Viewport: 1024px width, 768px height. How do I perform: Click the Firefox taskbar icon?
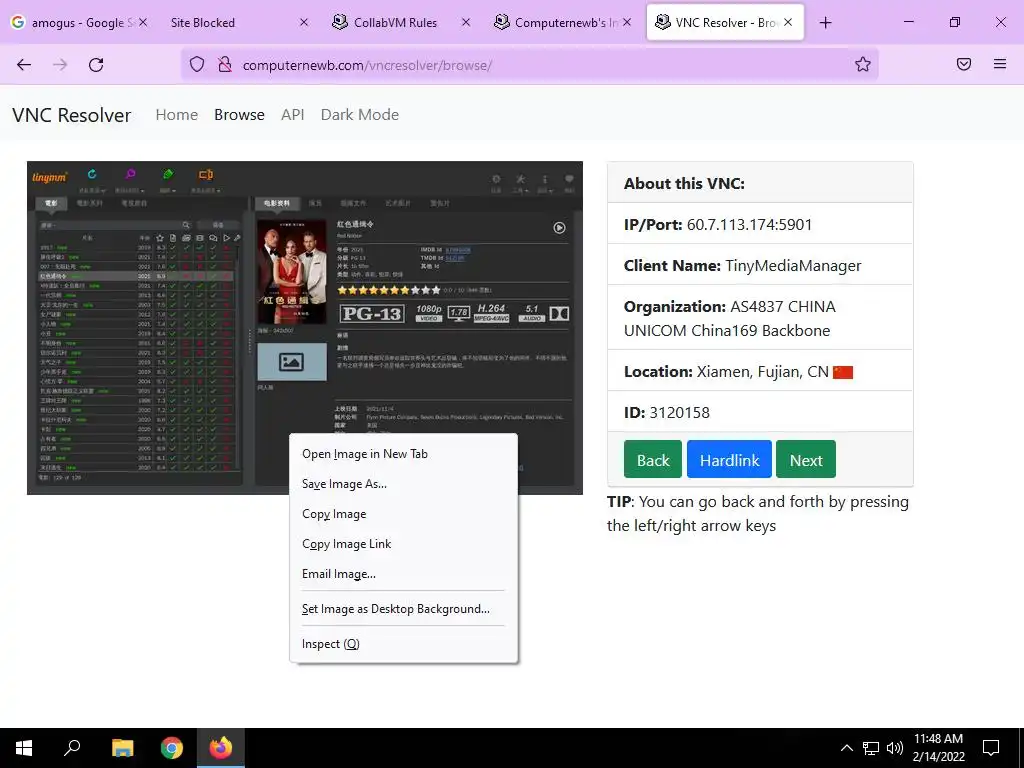pyautogui.click(x=221, y=748)
